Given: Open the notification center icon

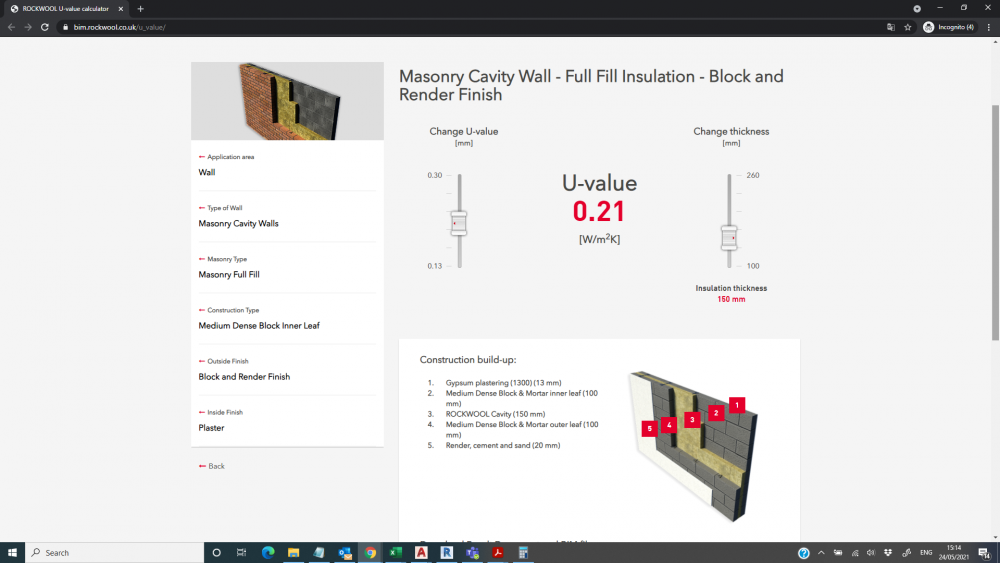Looking at the screenshot, I should [x=985, y=552].
